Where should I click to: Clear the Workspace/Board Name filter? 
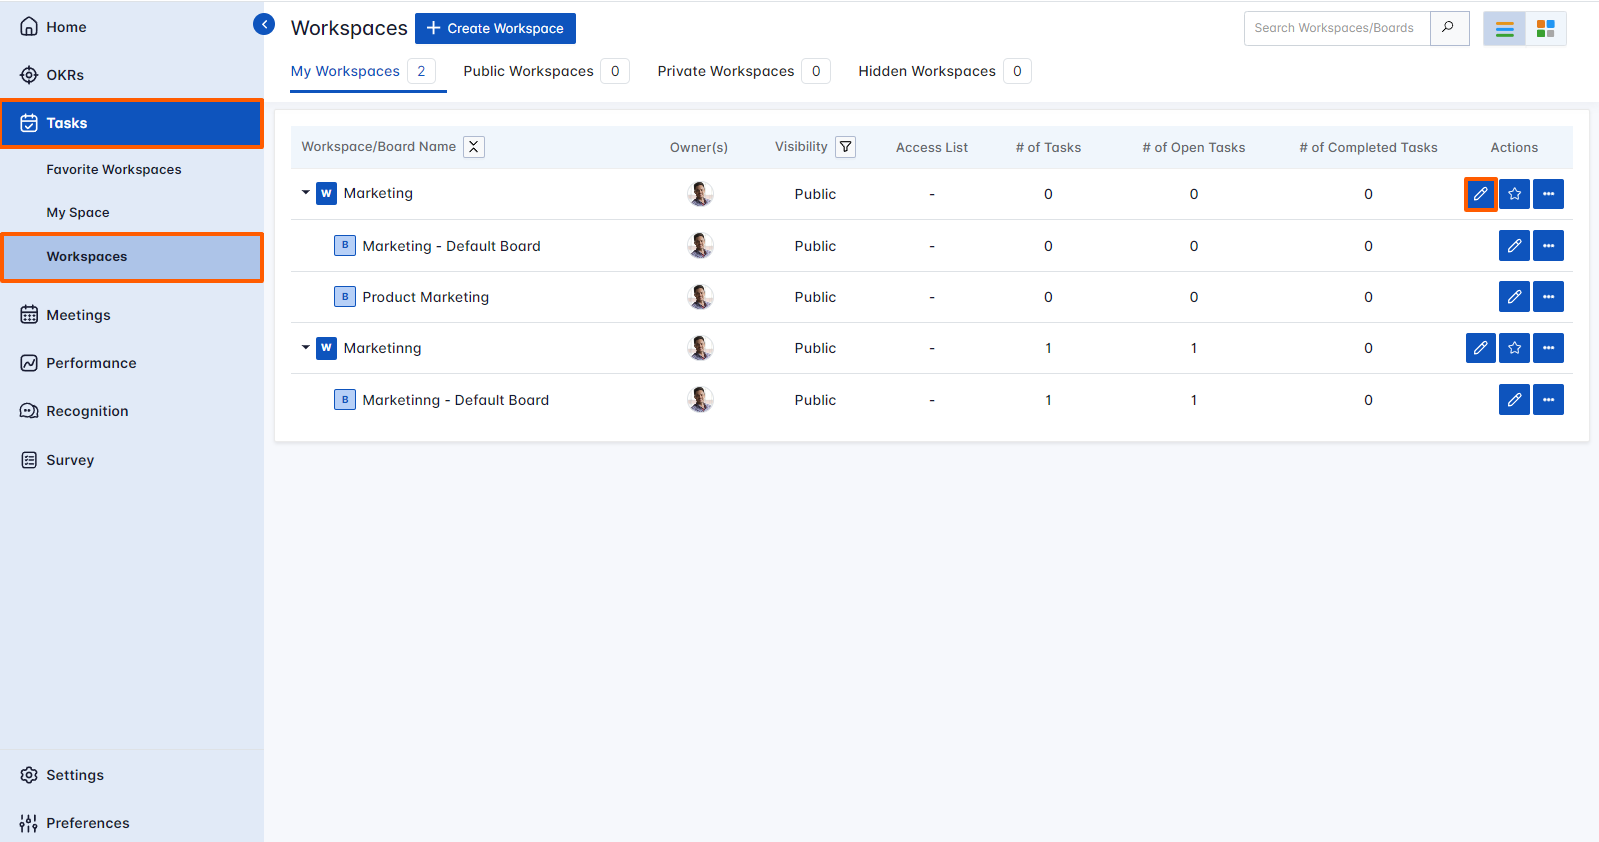pyautogui.click(x=474, y=147)
